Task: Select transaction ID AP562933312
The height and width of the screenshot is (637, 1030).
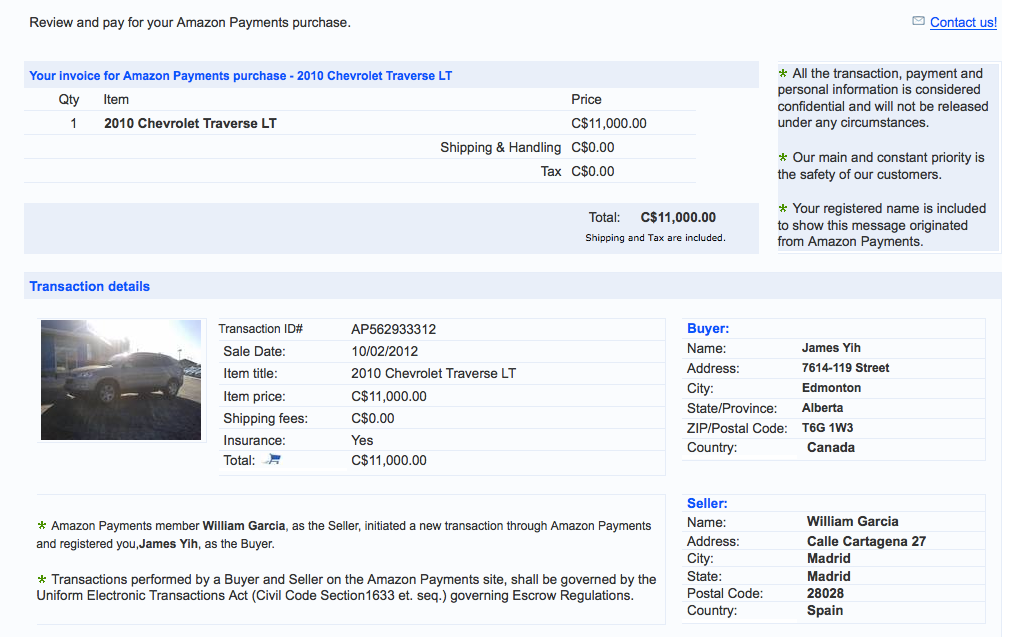Action: point(393,329)
